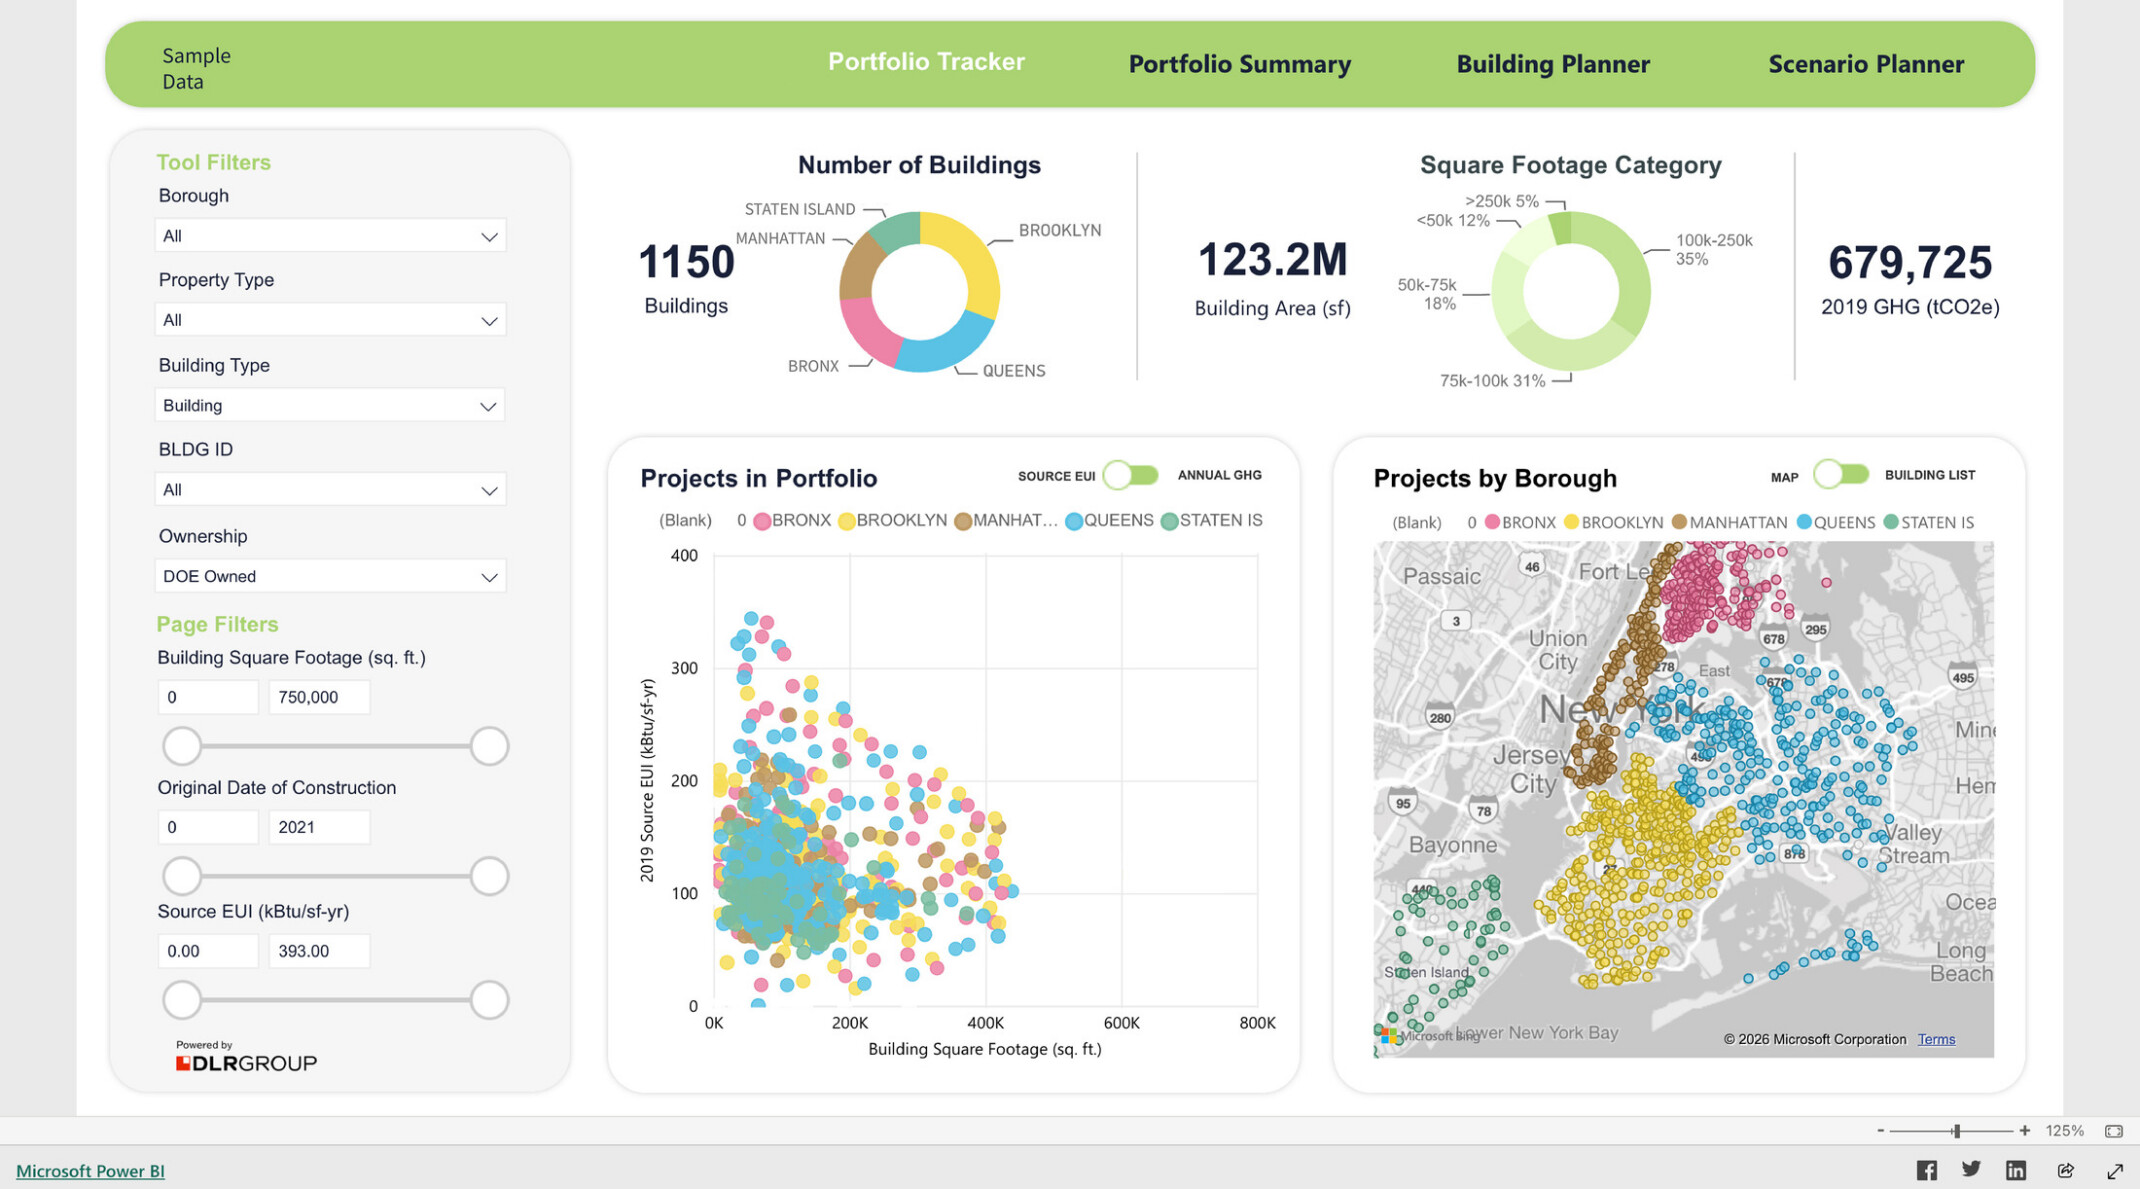
Task: Click the 393.00 Source EUI max field
Action: pyautogui.click(x=319, y=951)
